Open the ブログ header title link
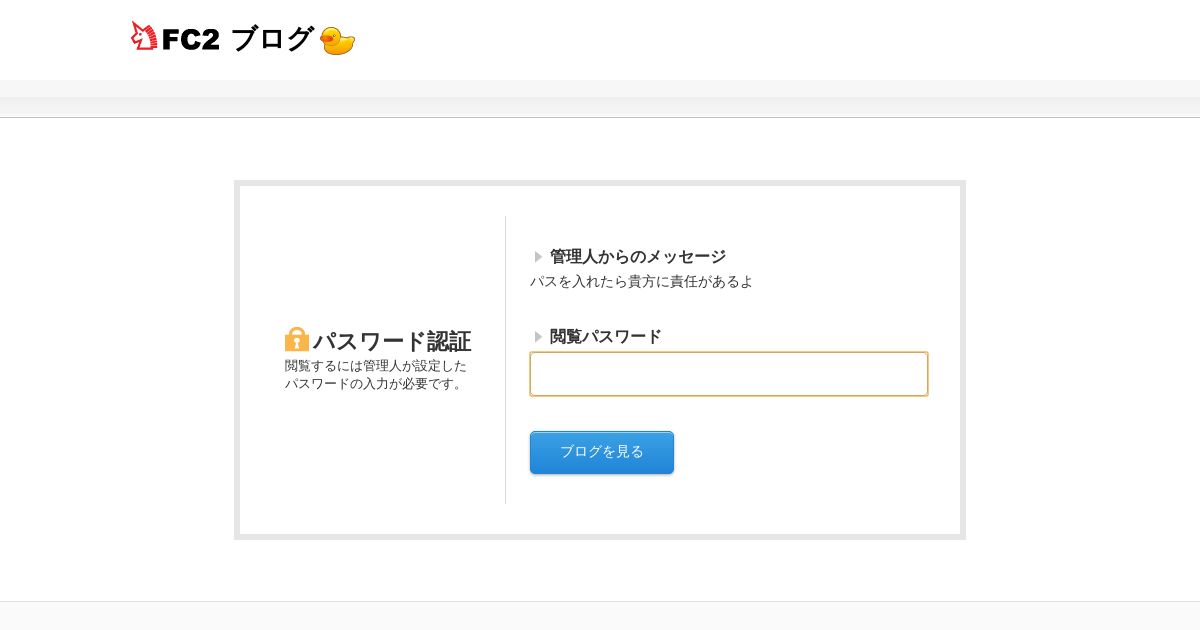 pos(272,39)
